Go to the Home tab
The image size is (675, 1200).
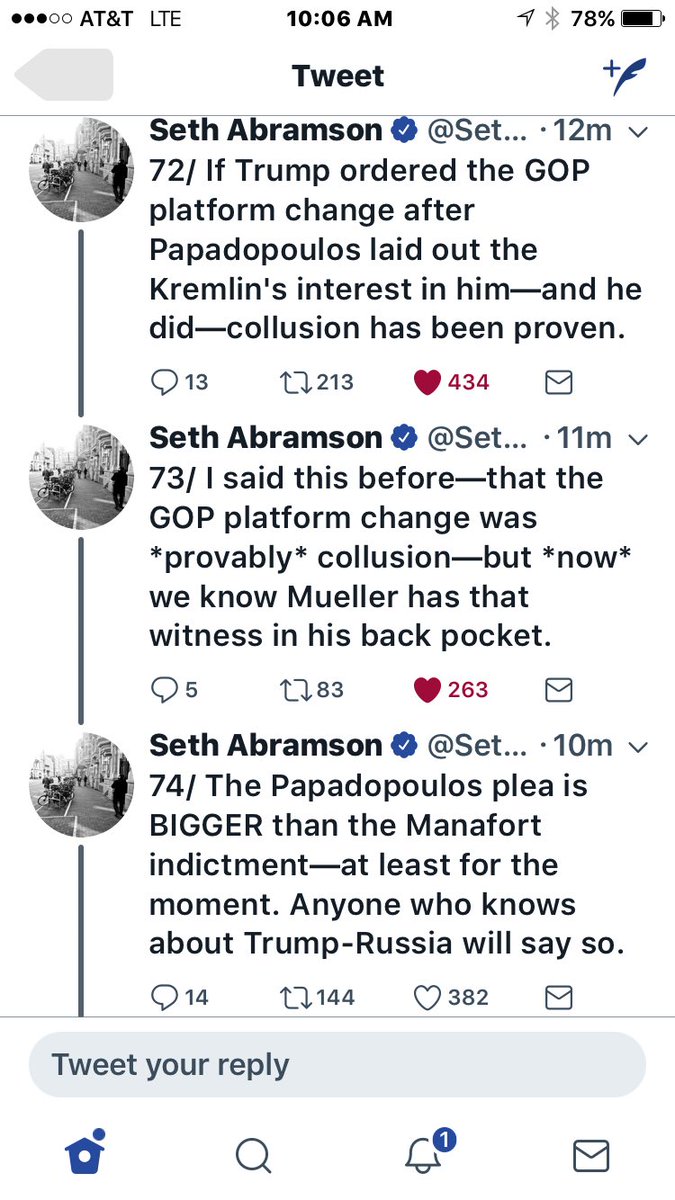(x=85, y=1153)
